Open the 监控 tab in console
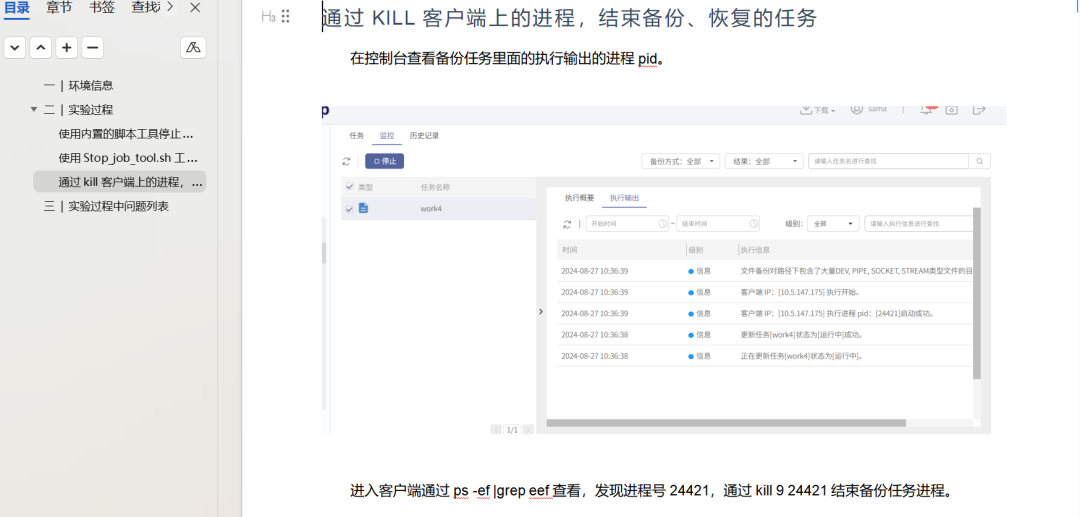Image resolution: width=1080 pixels, height=517 pixels. 386,136
